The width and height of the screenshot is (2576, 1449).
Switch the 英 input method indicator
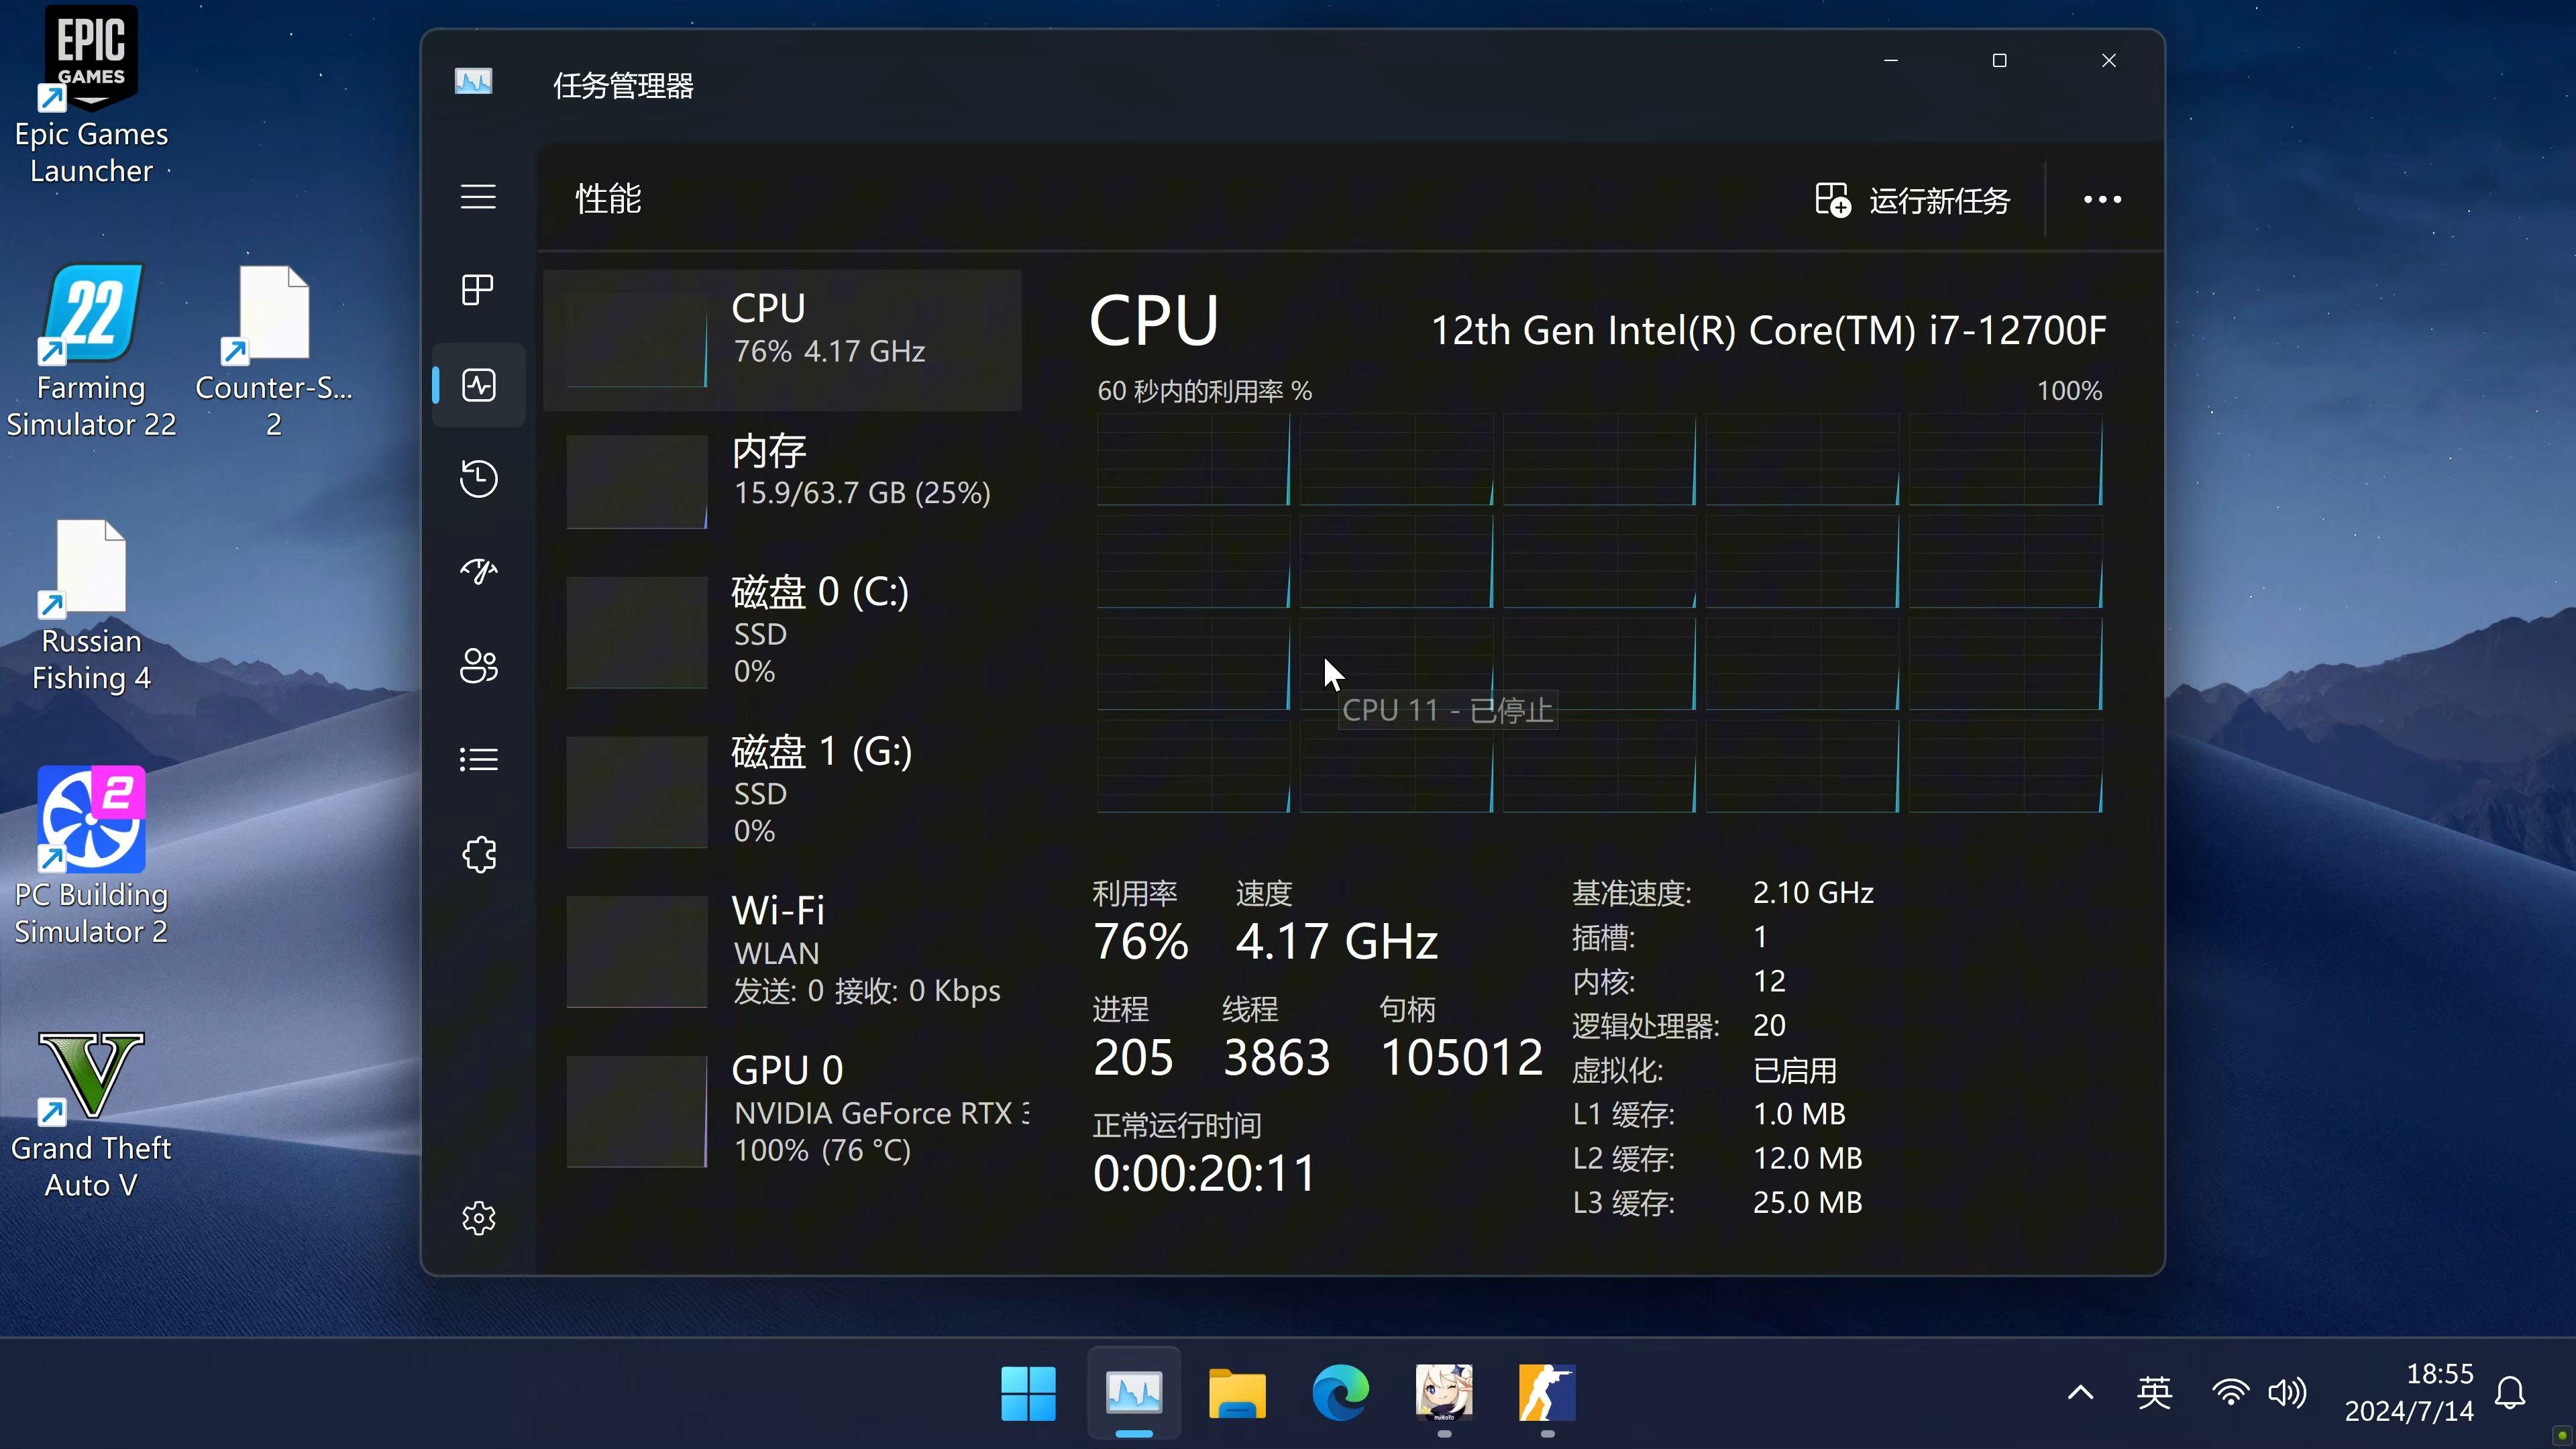pos(2154,1393)
